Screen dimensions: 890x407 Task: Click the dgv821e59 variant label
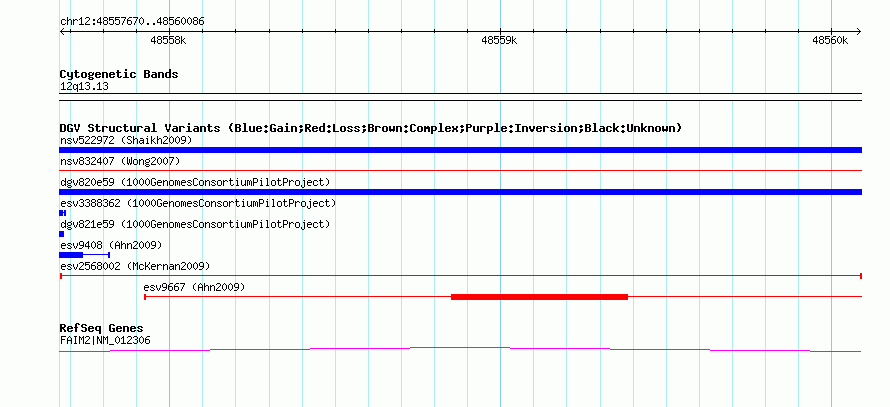(x=195, y=224)
